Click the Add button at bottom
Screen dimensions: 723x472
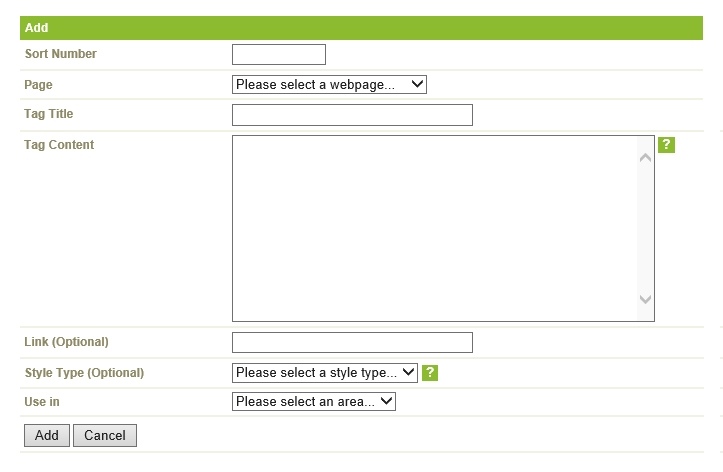click(47, 436)
